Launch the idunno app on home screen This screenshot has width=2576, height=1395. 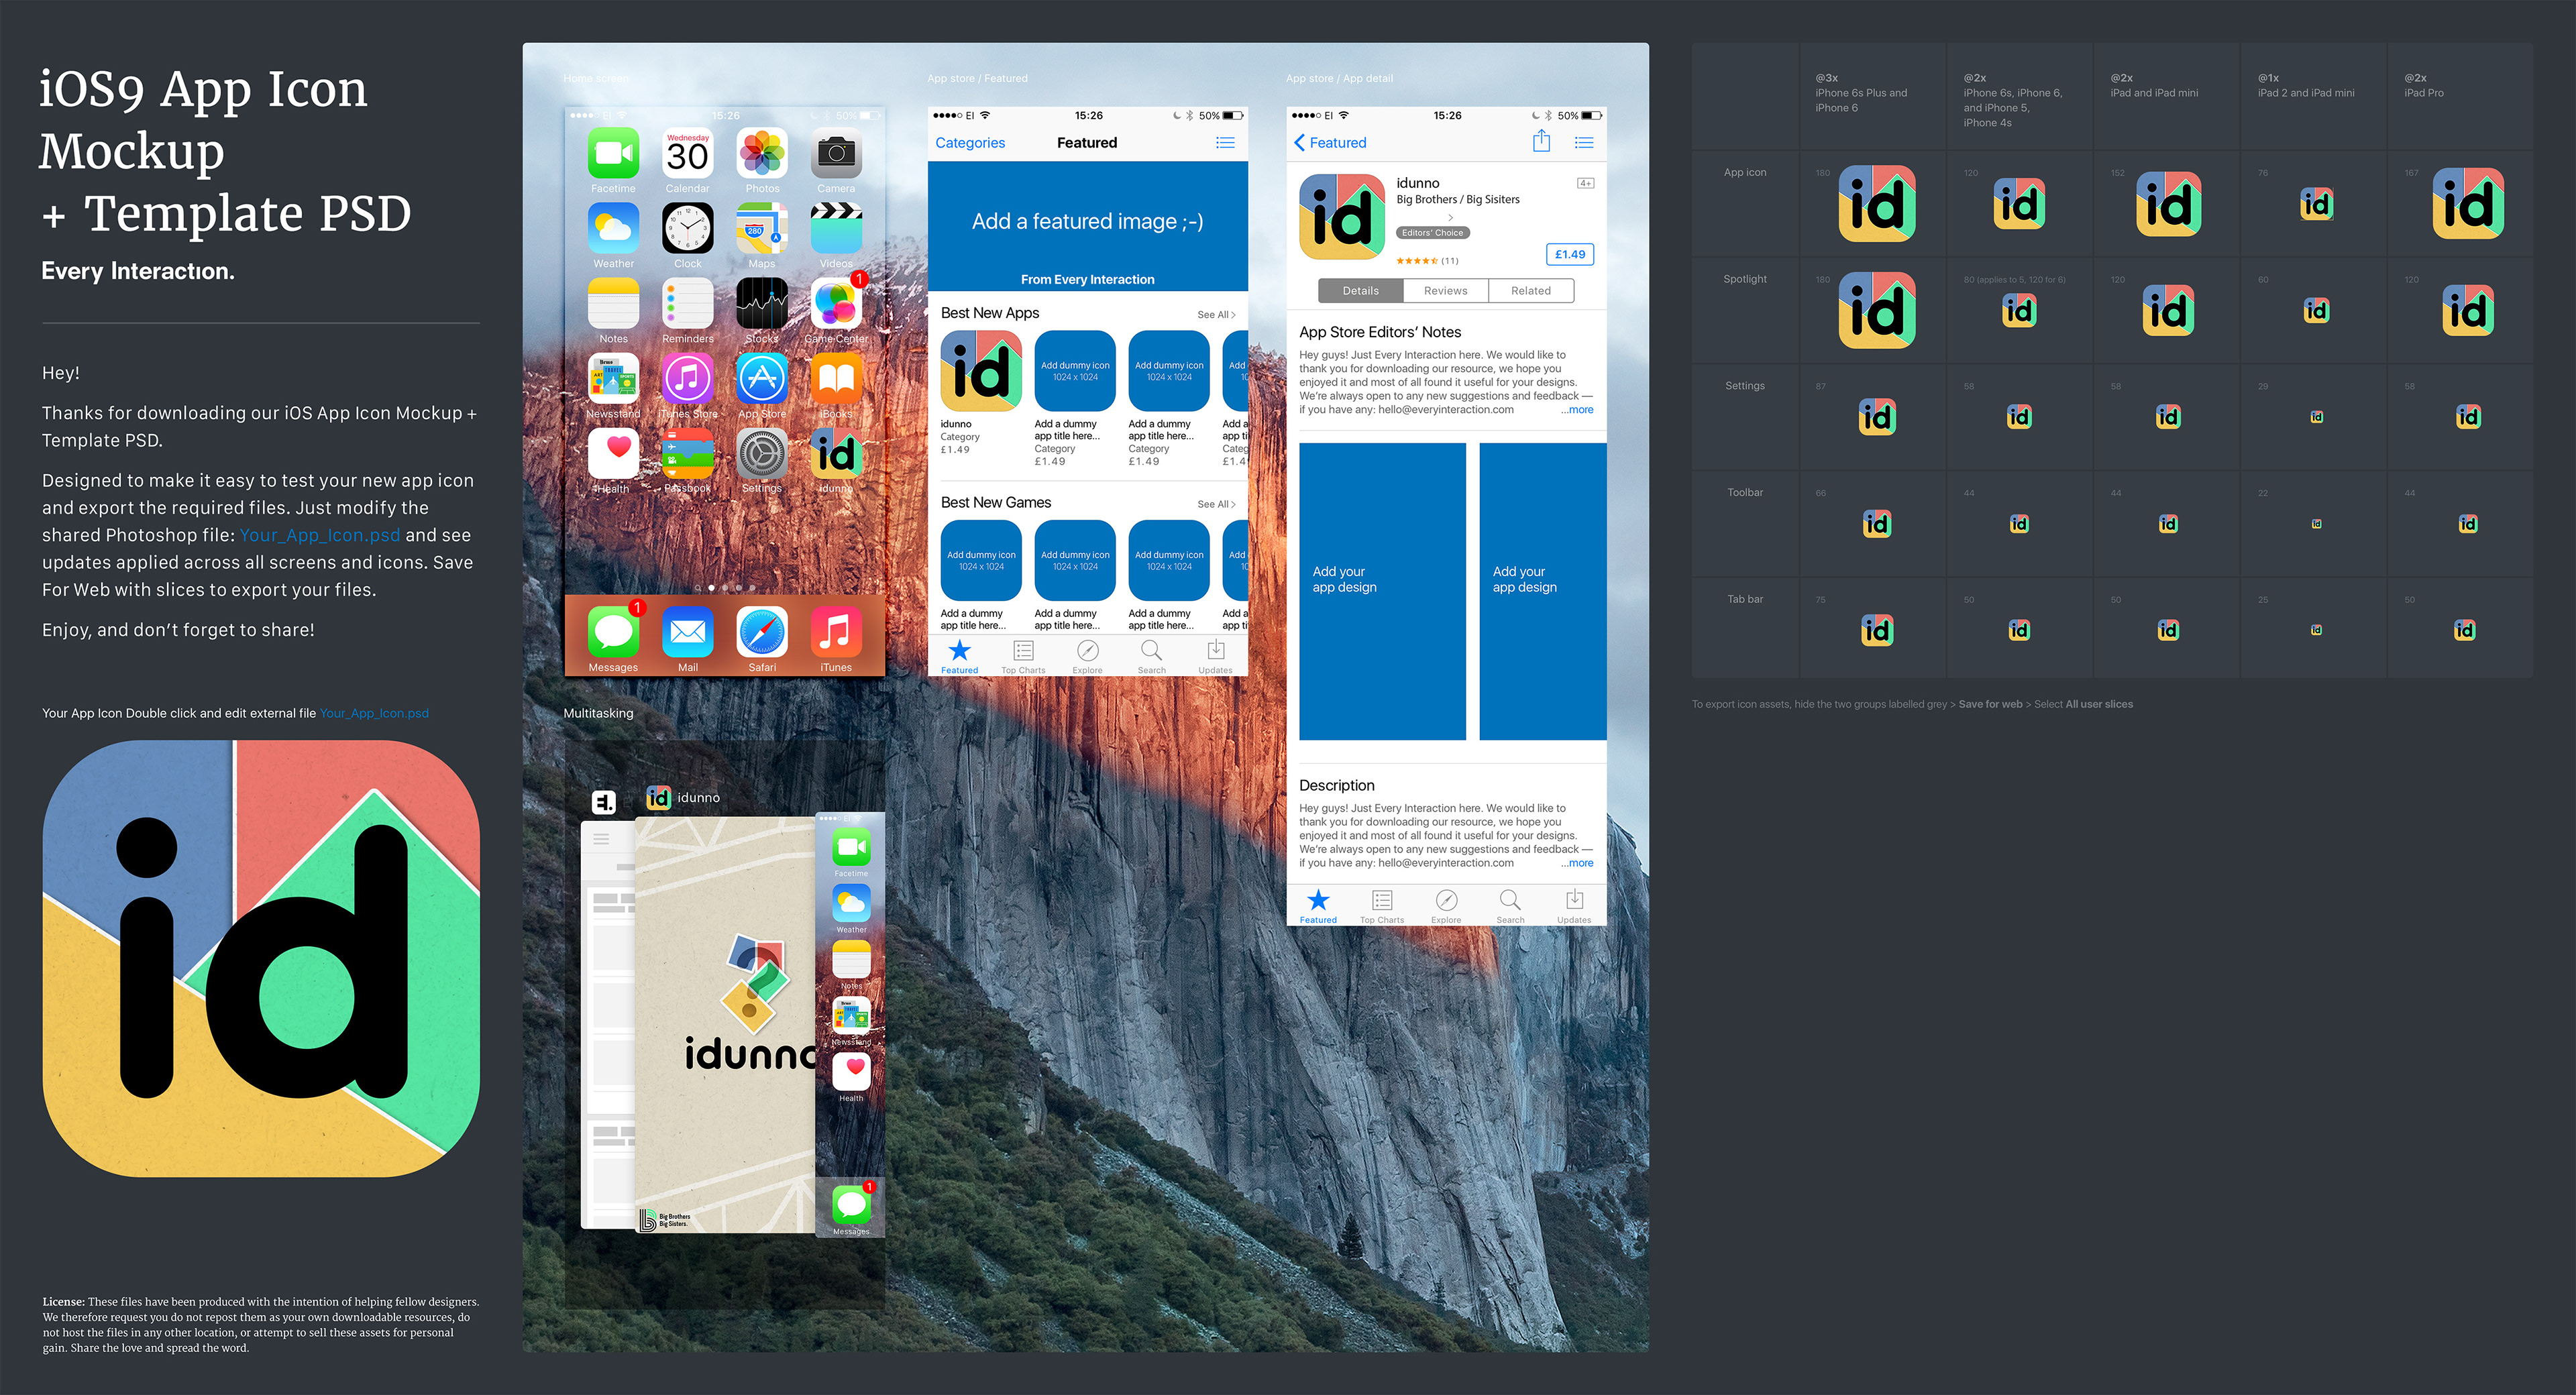[x=836, y=454]
